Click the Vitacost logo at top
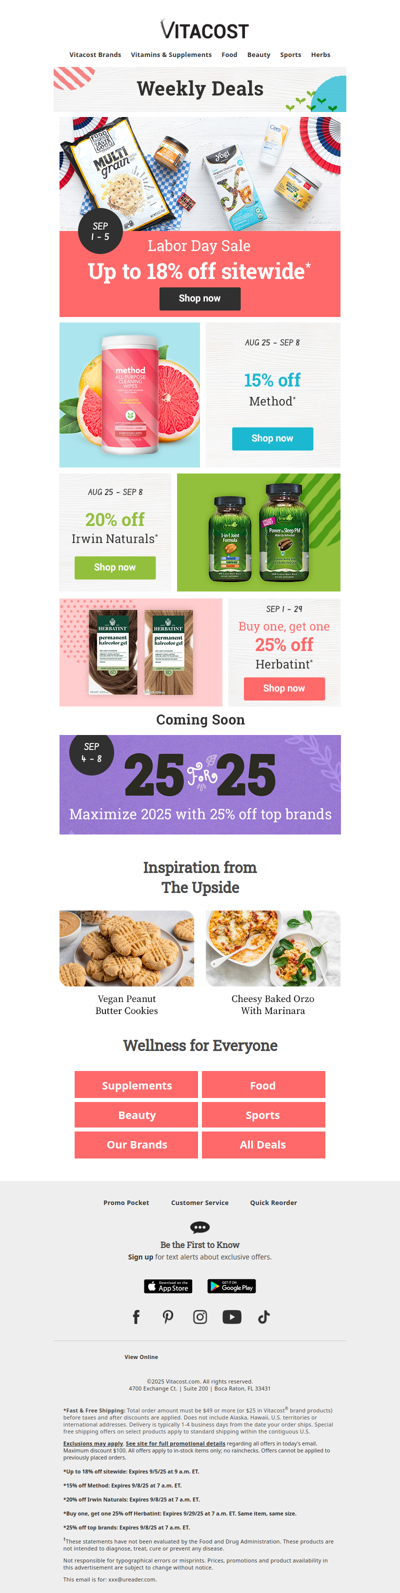 pyautogui.click(x=200, y=29)
